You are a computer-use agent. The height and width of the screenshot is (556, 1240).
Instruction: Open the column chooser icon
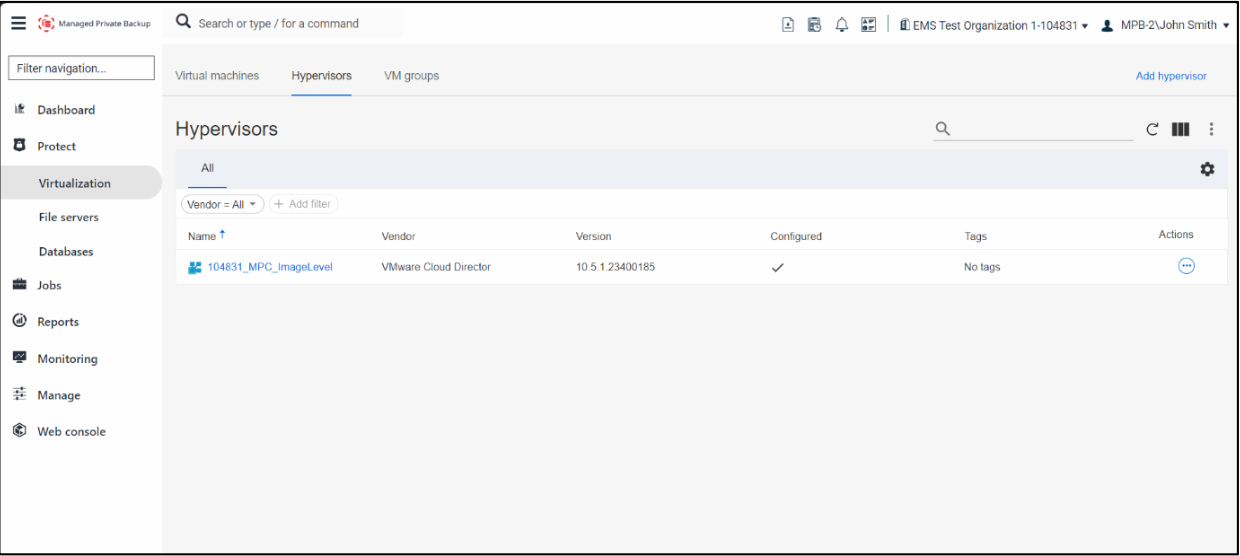click(1181, 129)
